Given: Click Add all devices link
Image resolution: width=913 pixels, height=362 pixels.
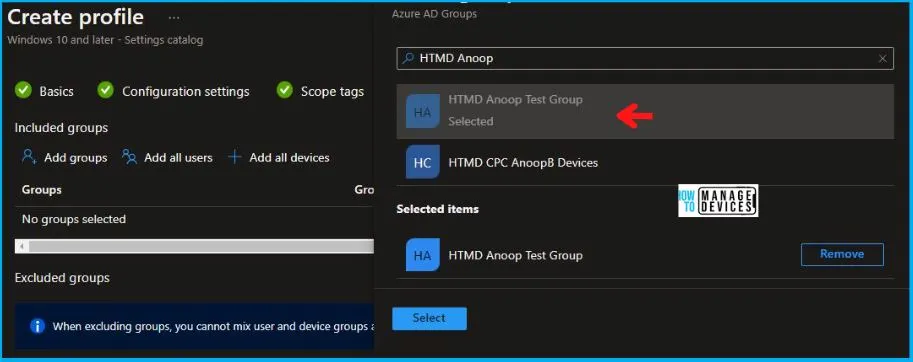Looking at the screenshot, I should coord(289,158).
